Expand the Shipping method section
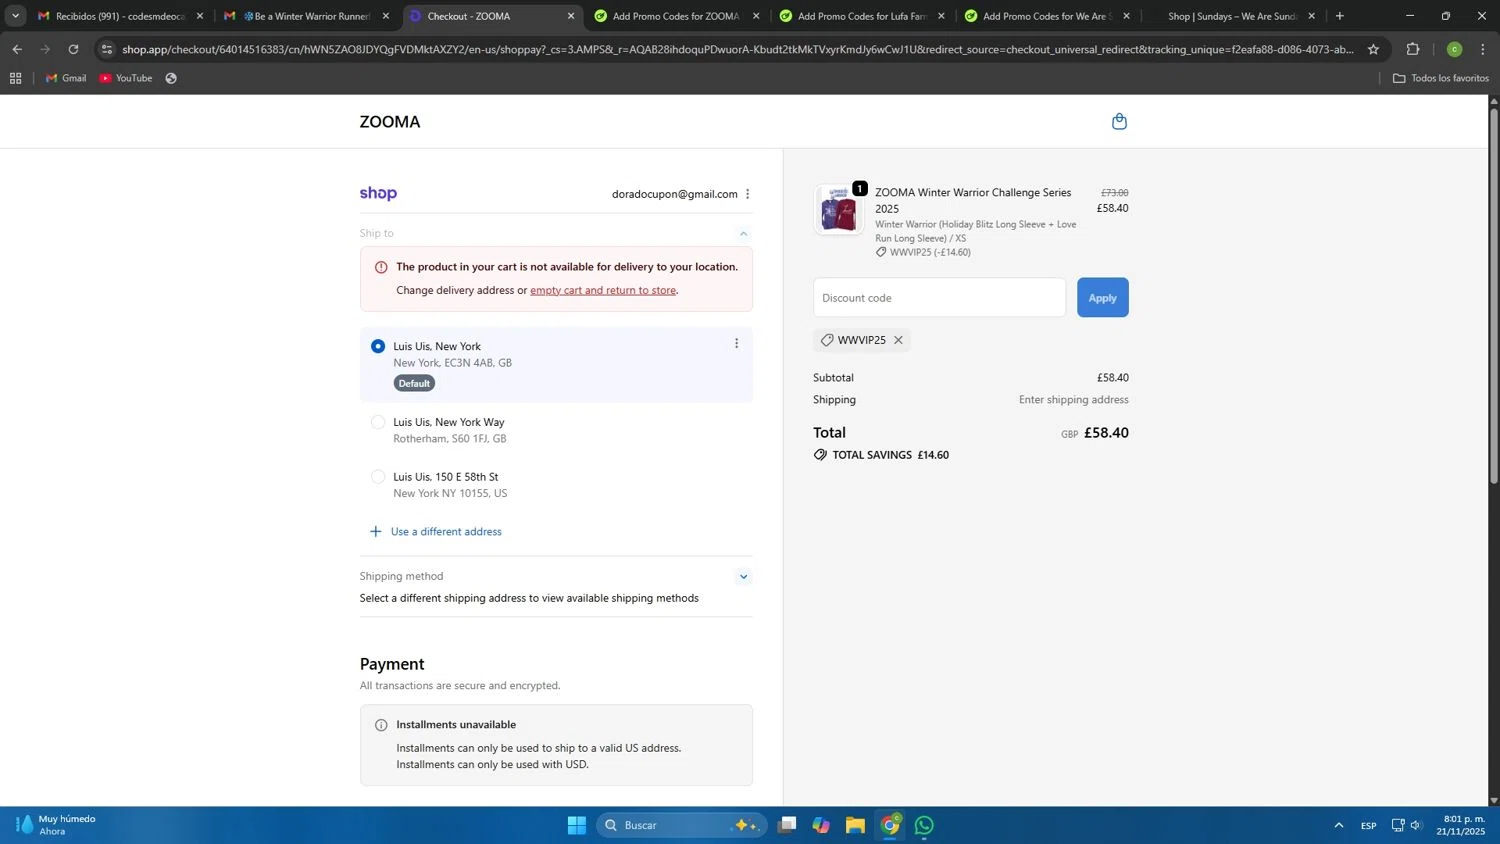 pos(743,577)
